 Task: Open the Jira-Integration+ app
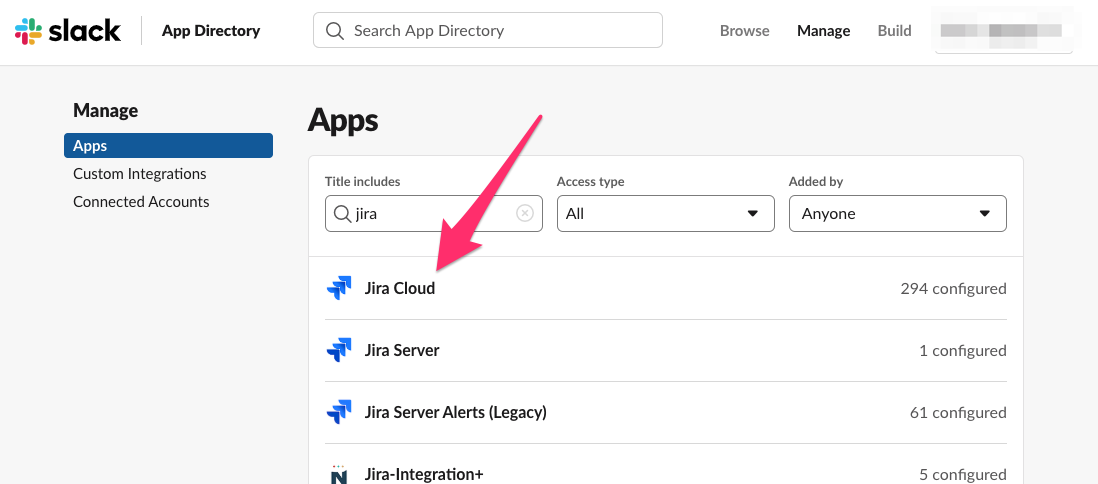(x=424, y=474)
